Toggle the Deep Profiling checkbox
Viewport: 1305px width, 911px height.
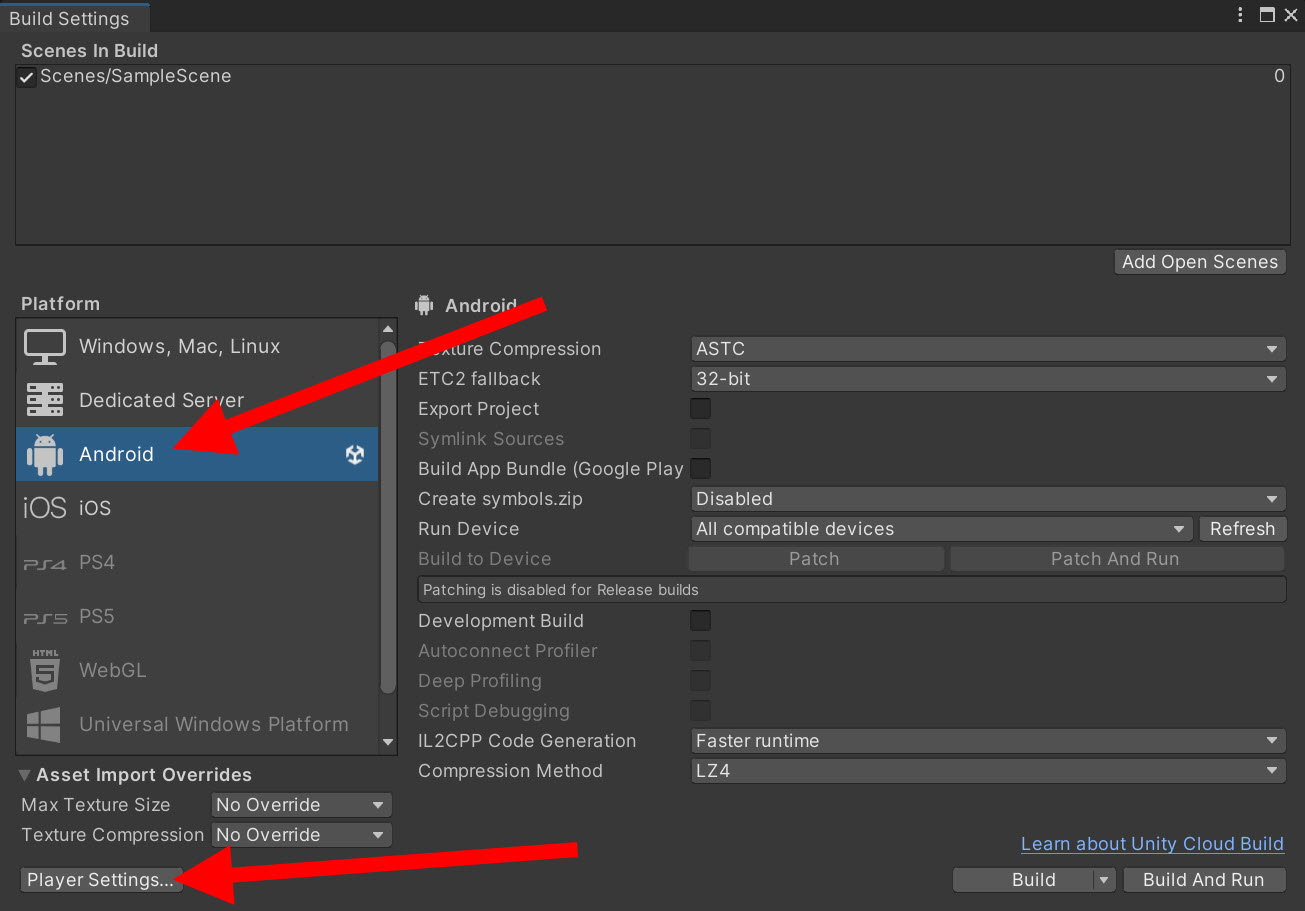(701, 680)
